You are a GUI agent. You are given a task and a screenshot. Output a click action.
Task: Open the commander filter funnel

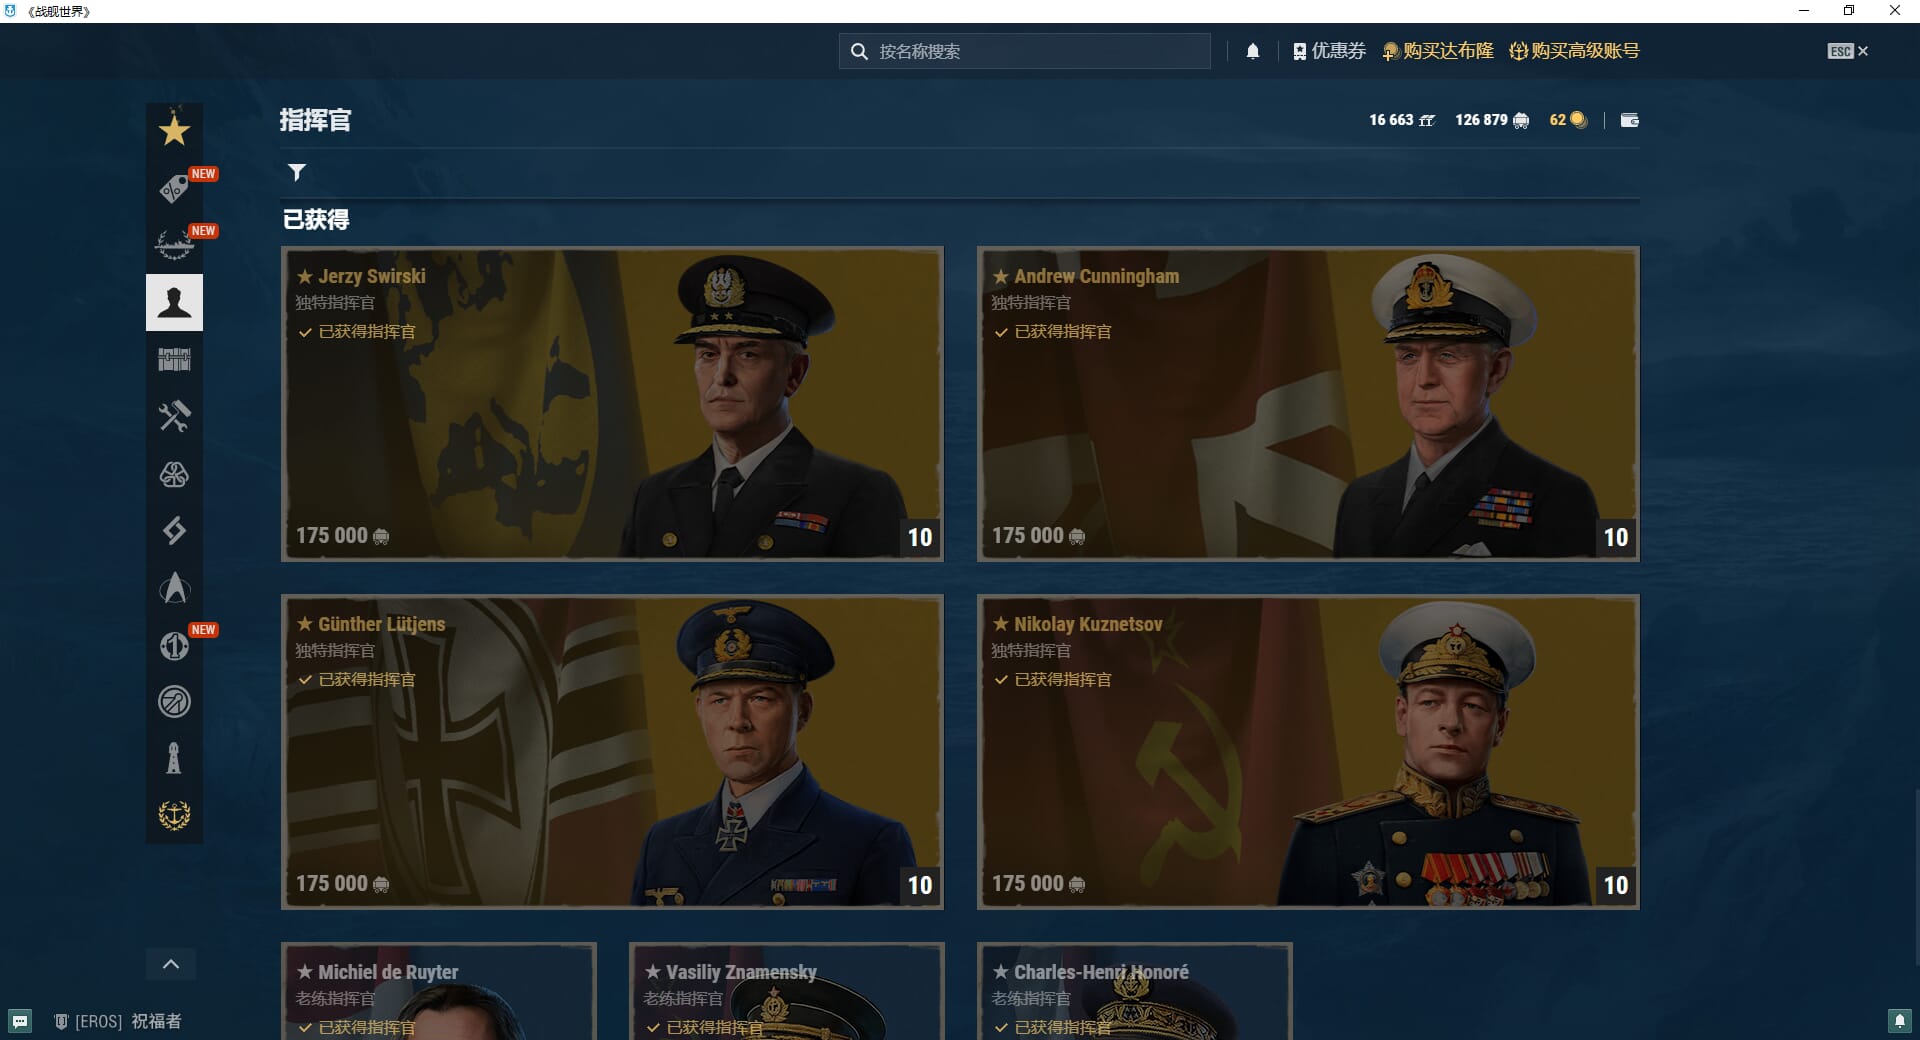297,172
